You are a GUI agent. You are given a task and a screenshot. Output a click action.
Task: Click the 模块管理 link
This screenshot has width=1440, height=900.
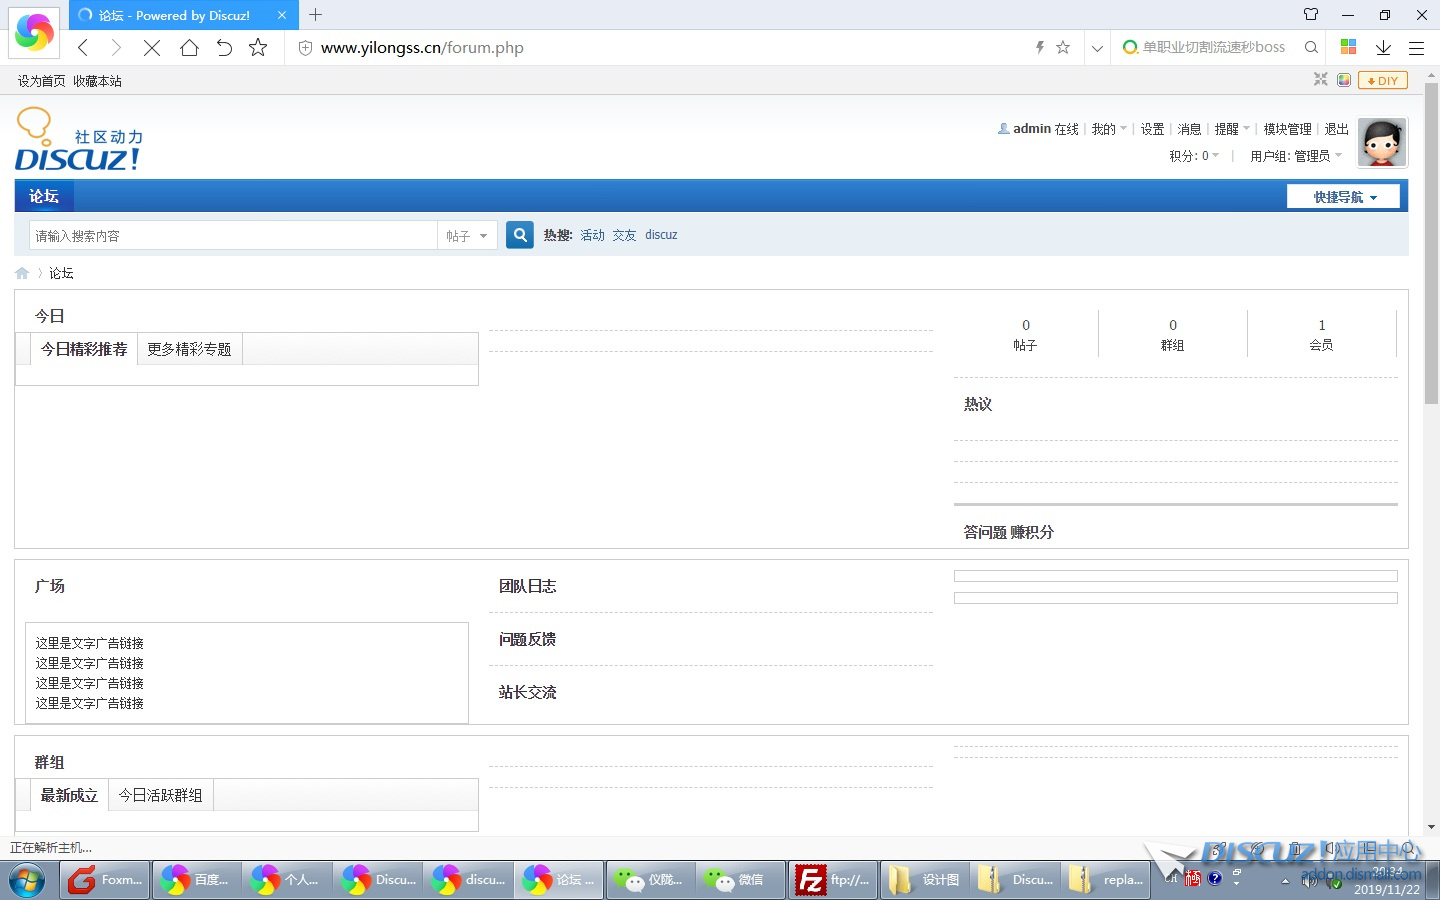click(x=1287, y=129)
